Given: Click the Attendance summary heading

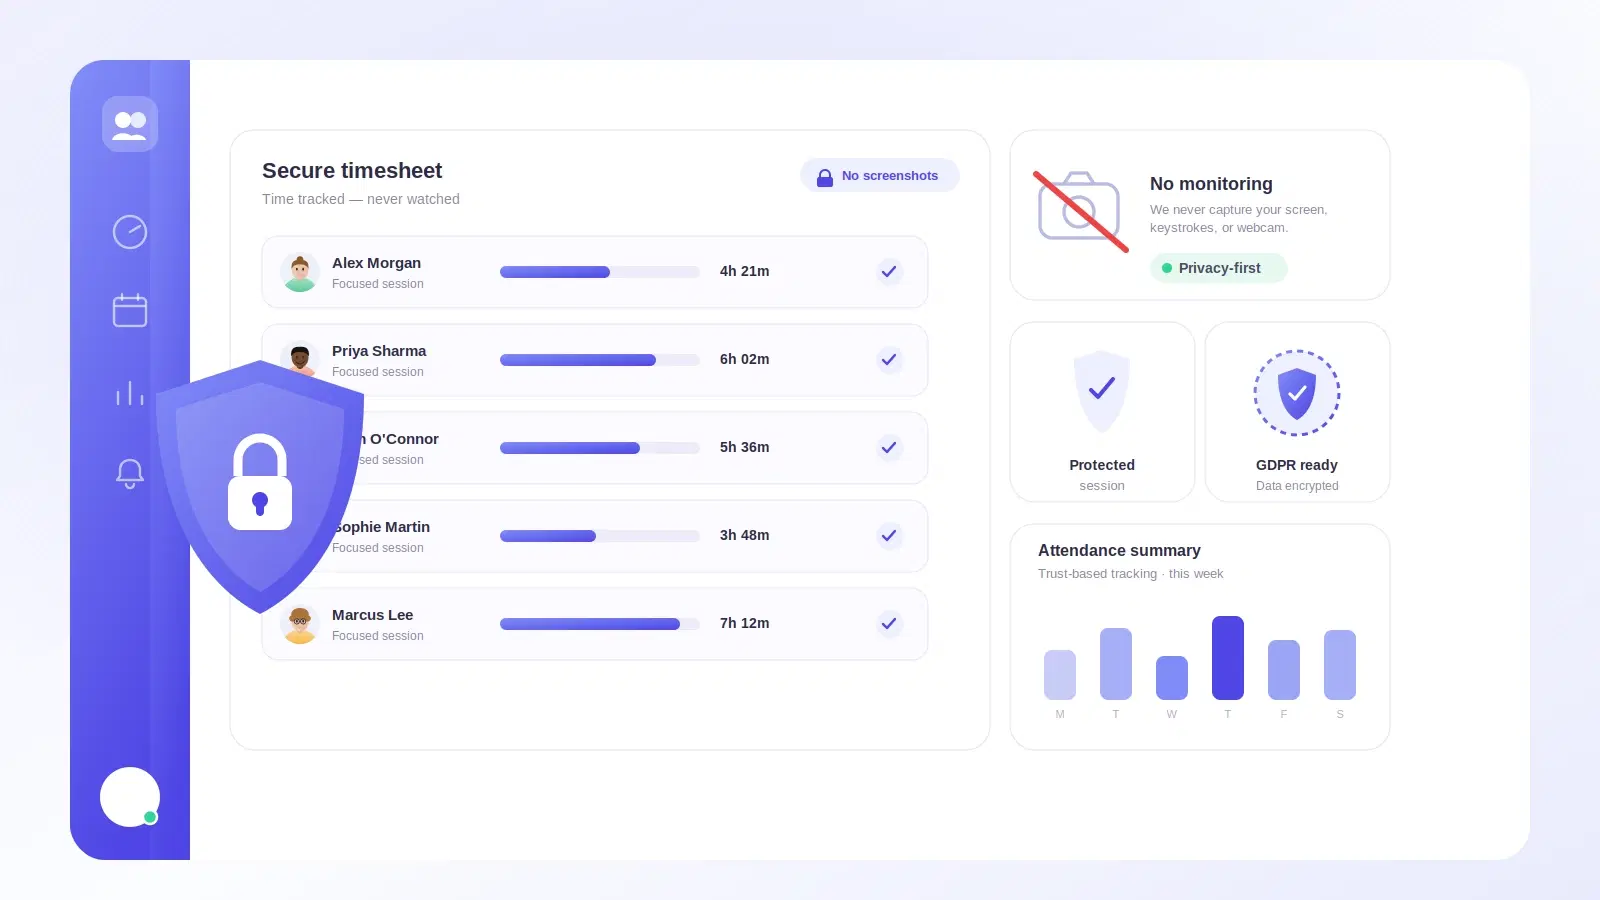Looking at the screenshot, I should pyautogui.click(x=1119, y=551).
